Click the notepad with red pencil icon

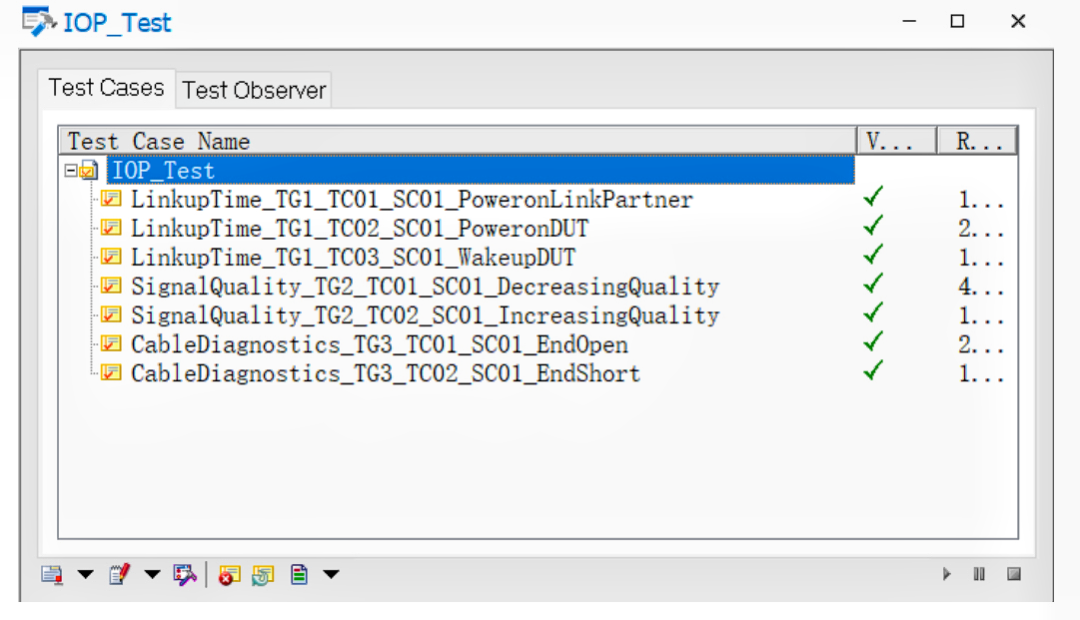[x=120, y=575]
